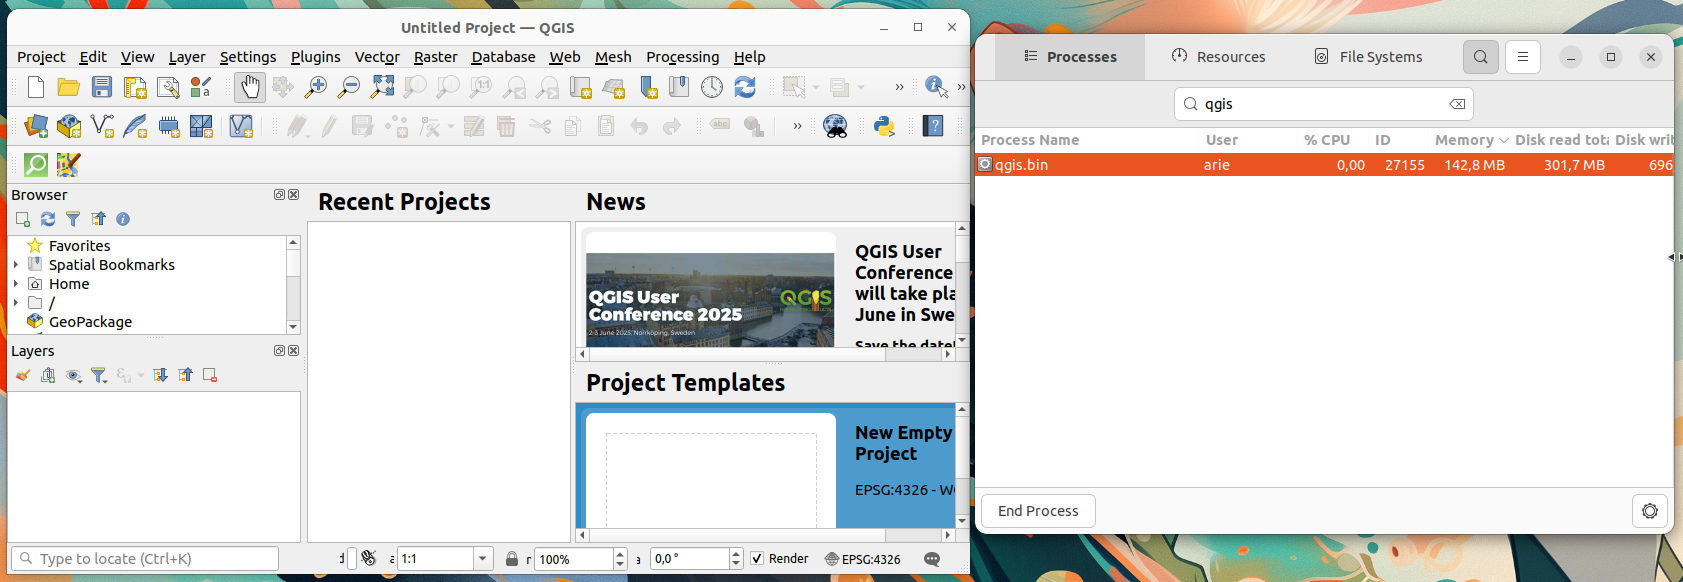
Task: Select the Zoom In magnifier tool
Action: [316, 87]
